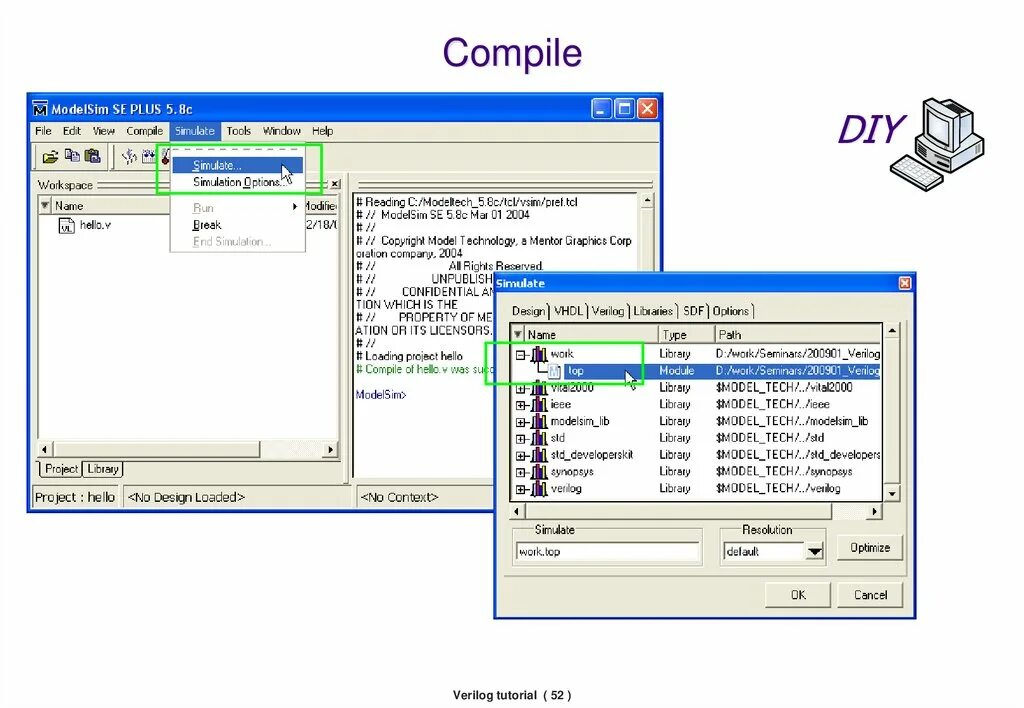Click the OK button in Simulate dialog
Screen dimensions: 1024x708
pyautogui.click(x=798, y=595)
